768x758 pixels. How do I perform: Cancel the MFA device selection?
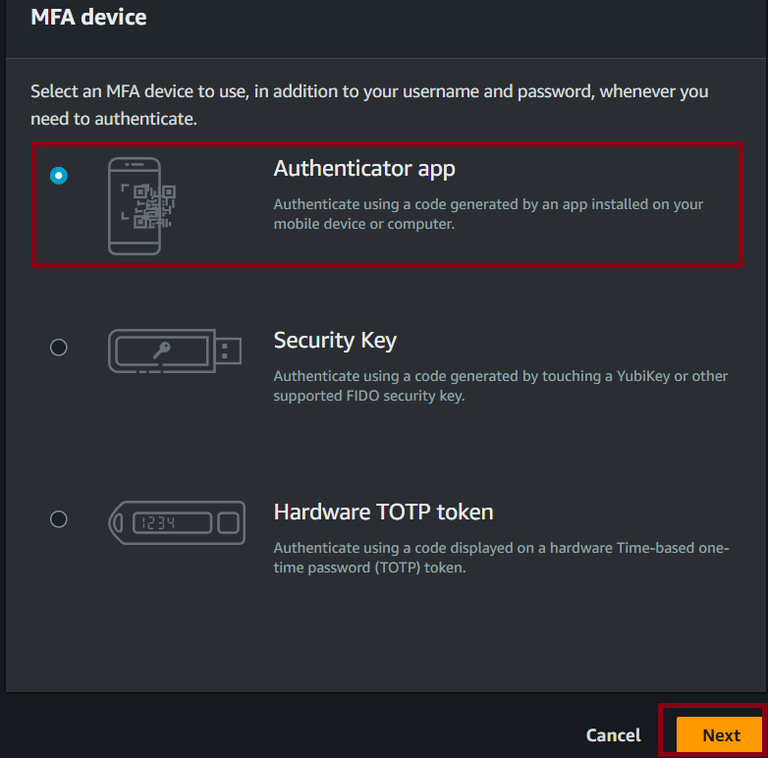pyautogui.click(x=613, y=735)
